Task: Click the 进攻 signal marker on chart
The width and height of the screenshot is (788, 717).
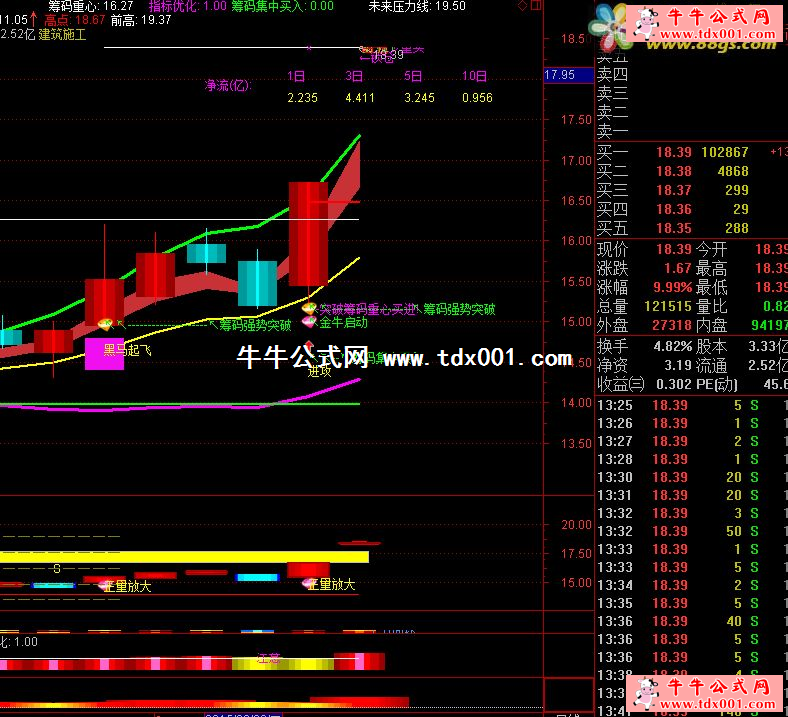Action: tap(319, 370)
